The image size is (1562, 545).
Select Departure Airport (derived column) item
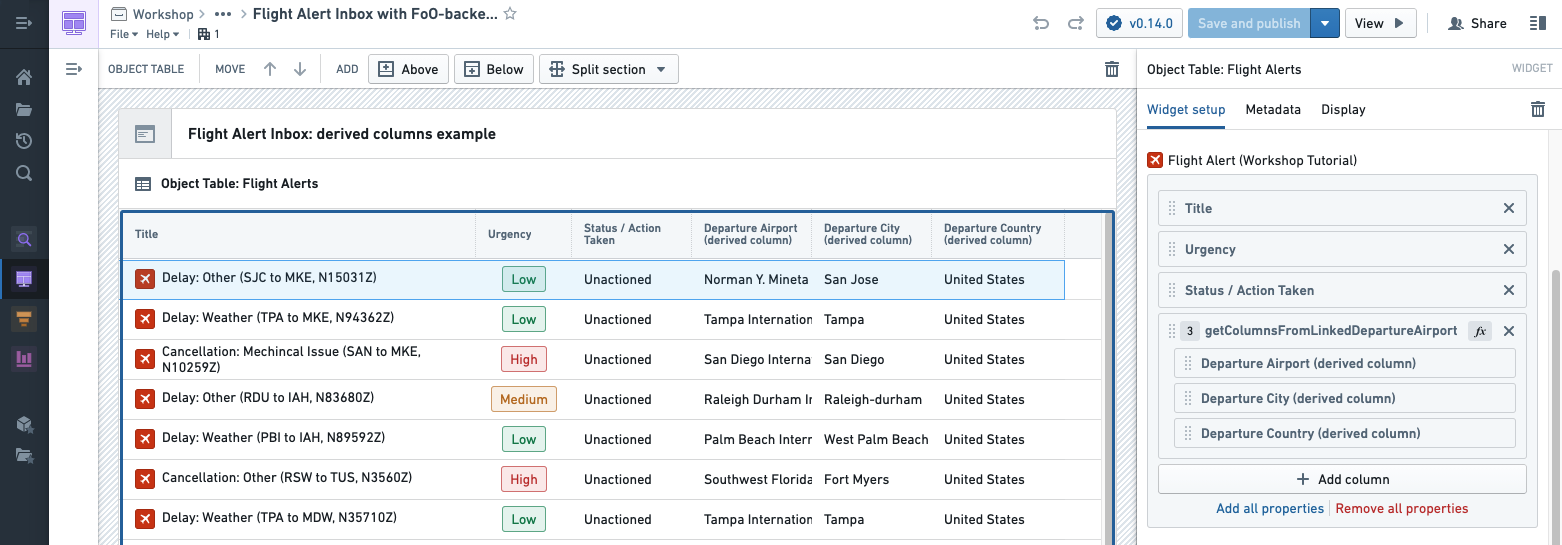pos(1345,363)
